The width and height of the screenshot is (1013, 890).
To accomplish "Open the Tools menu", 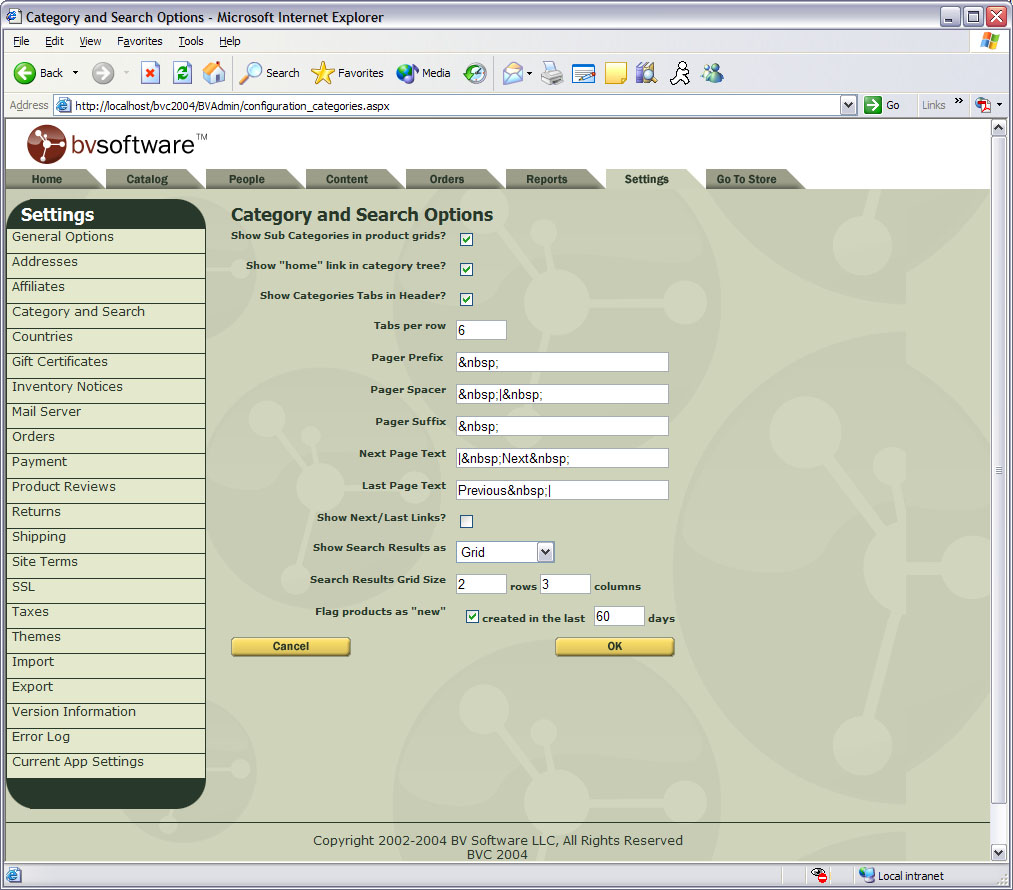I will pos(190,41).
